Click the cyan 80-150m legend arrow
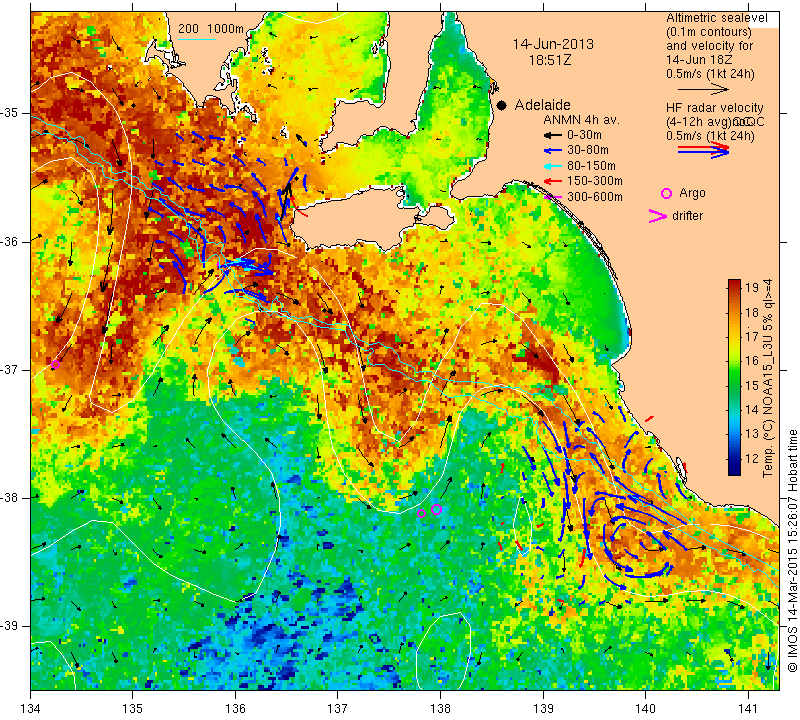This screenshot has width=800, height=720. pyautogui.click(x=552, y=166)
